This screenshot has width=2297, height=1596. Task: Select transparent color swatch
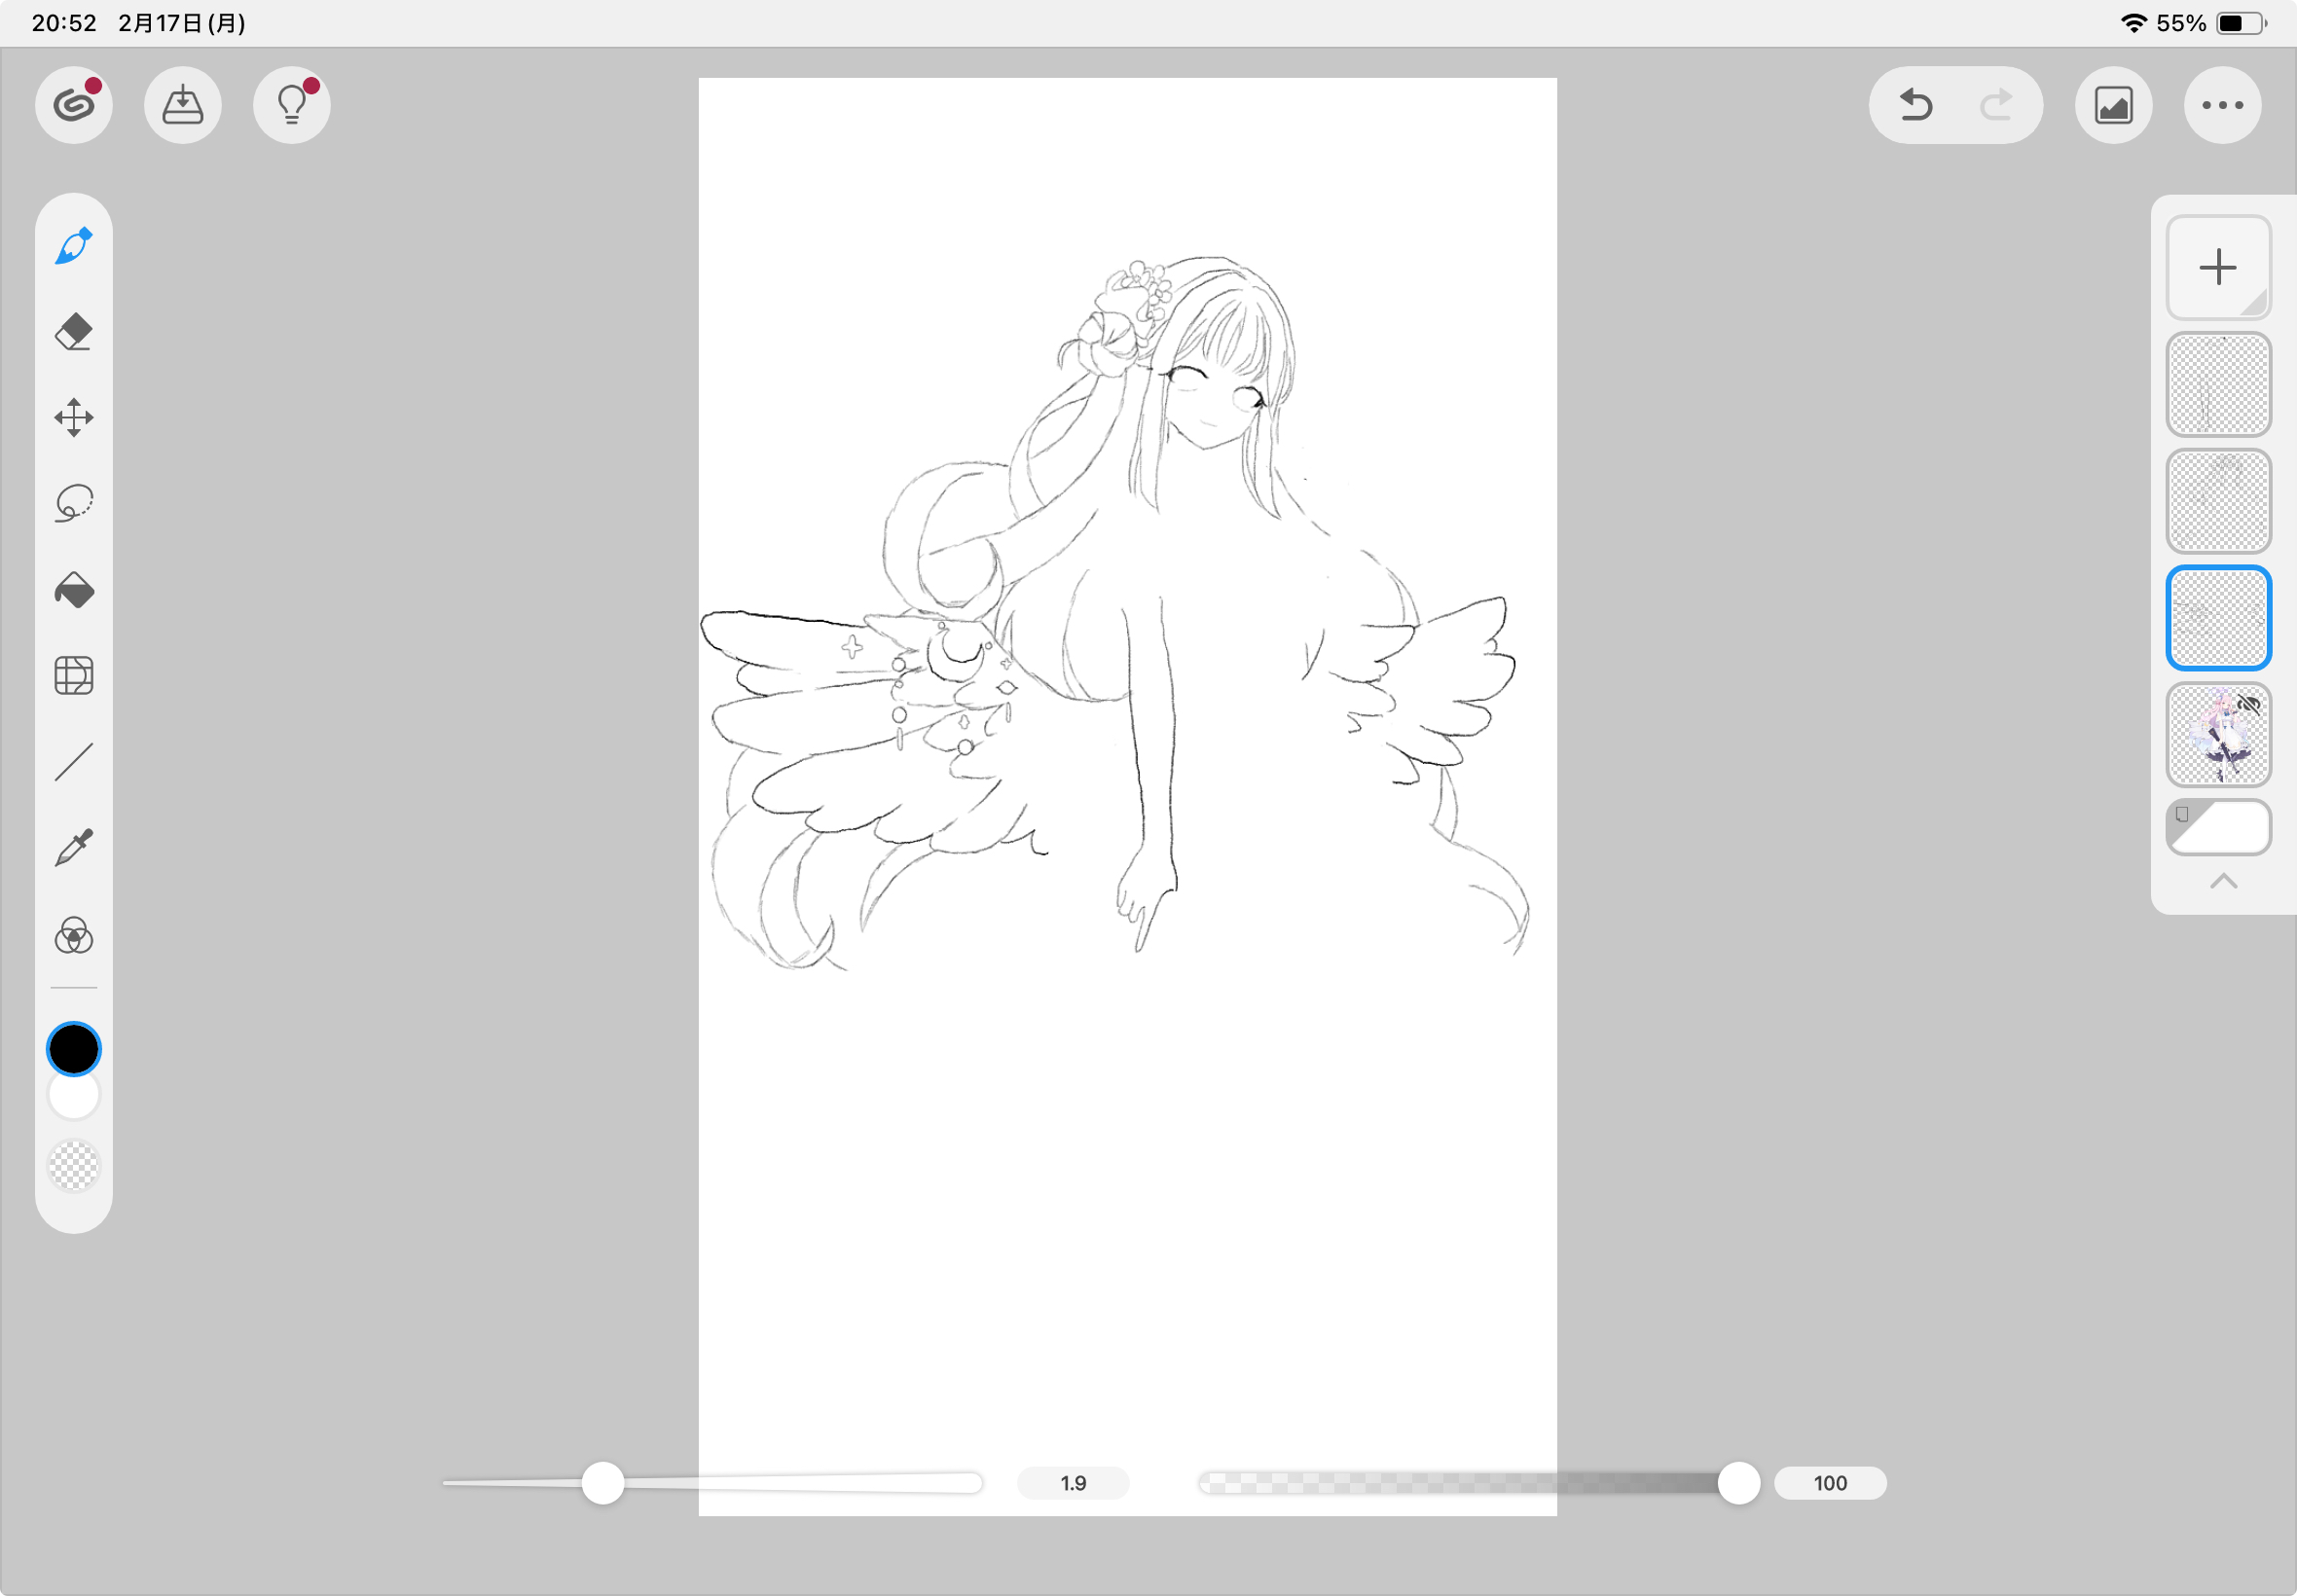tap(74, 1165)
